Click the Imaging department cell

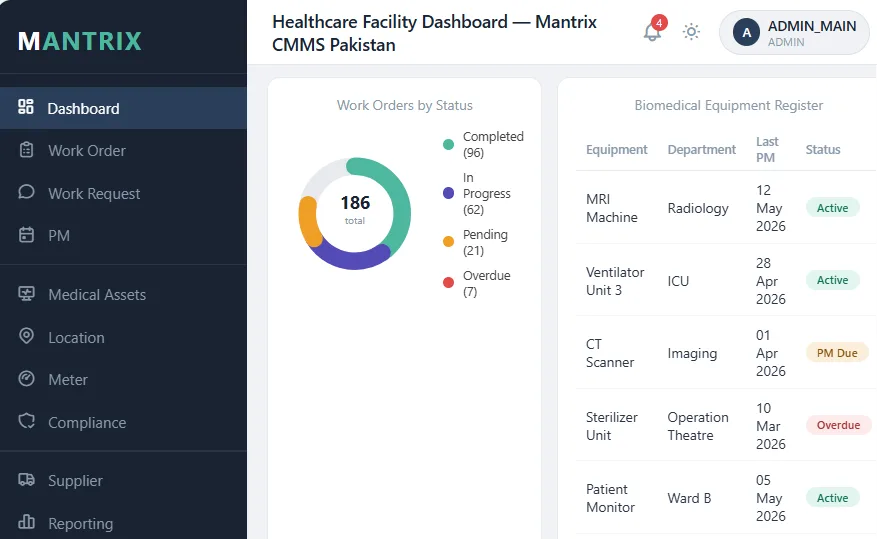692,354
